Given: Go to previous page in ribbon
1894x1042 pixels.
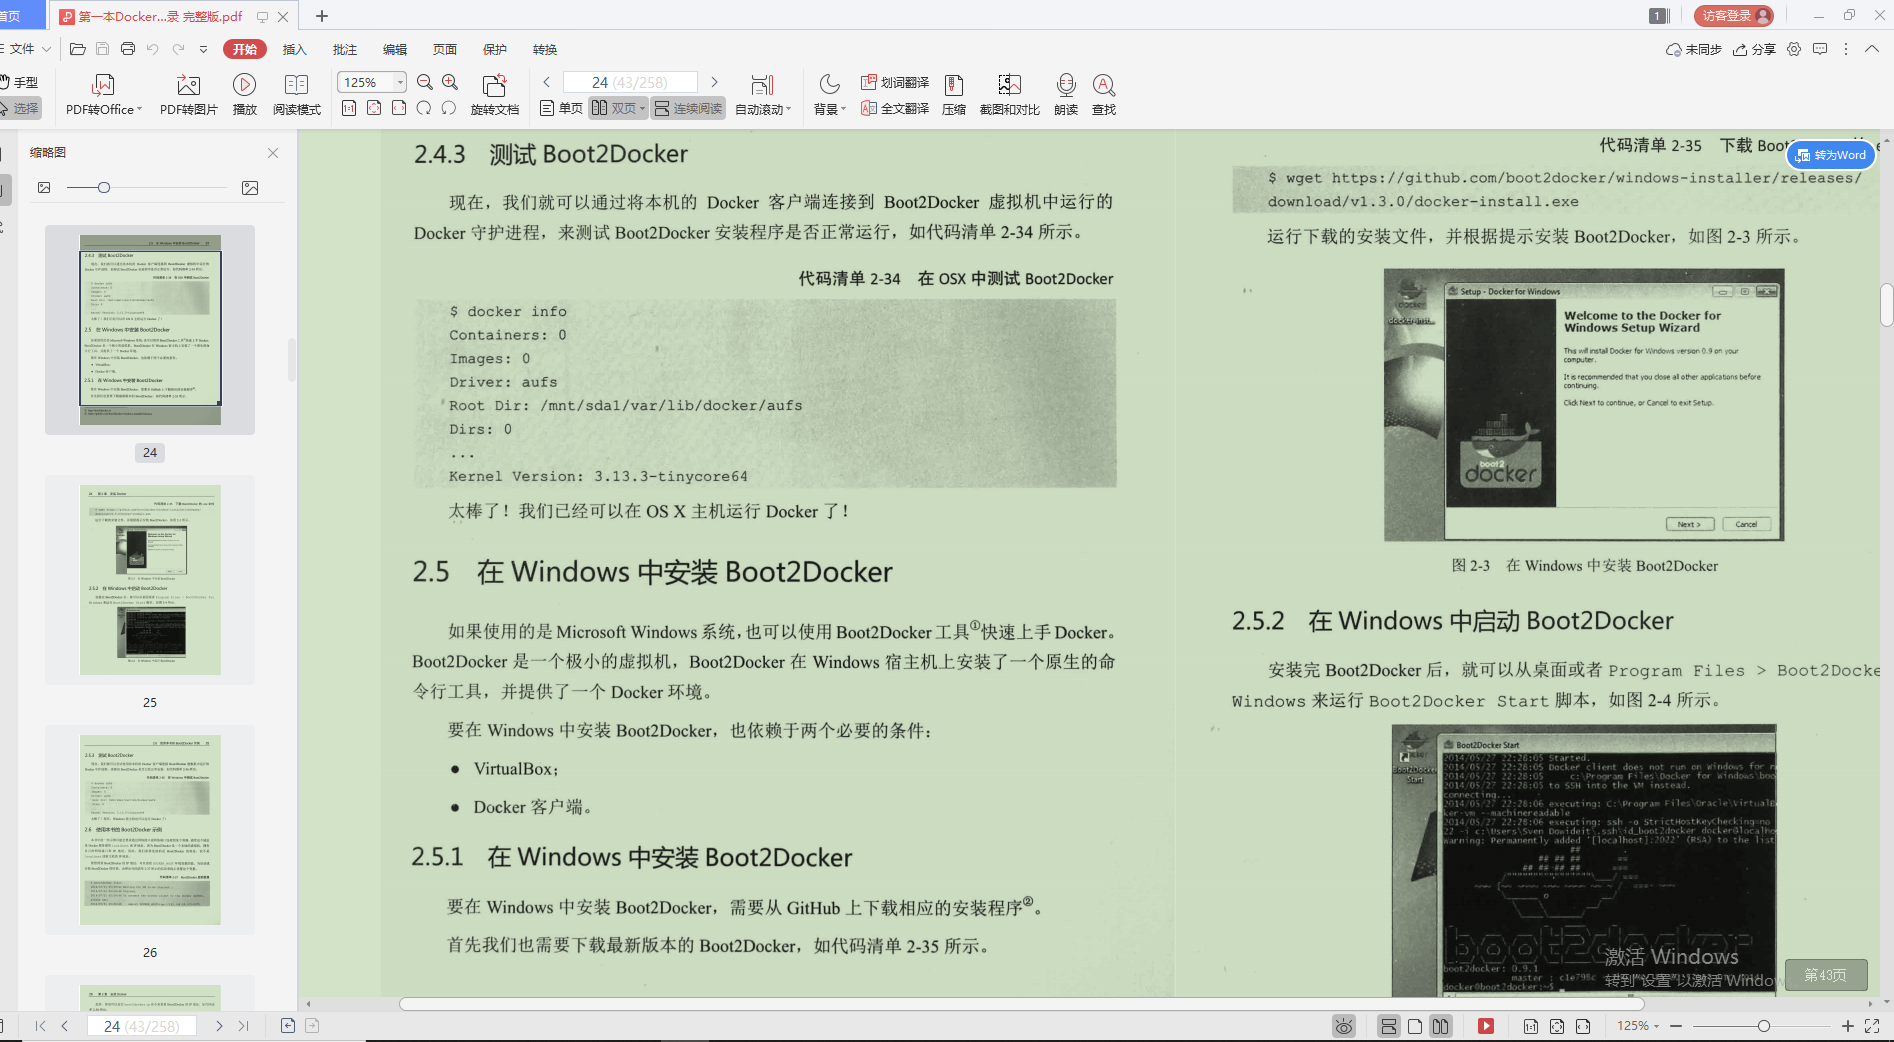Looking at the screenshot, I should point(547,82).
